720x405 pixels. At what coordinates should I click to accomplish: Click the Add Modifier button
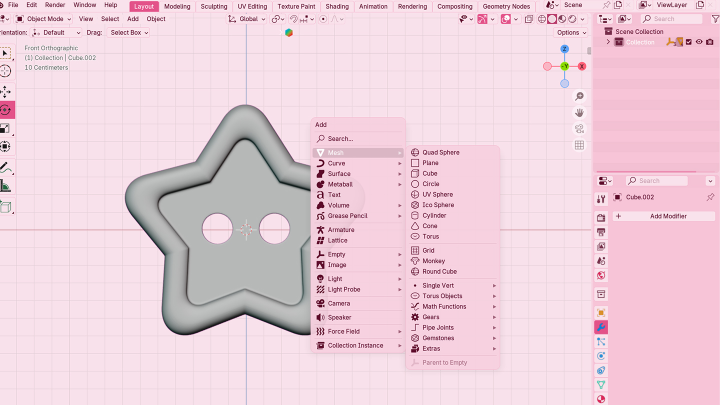tap(664, 216)
